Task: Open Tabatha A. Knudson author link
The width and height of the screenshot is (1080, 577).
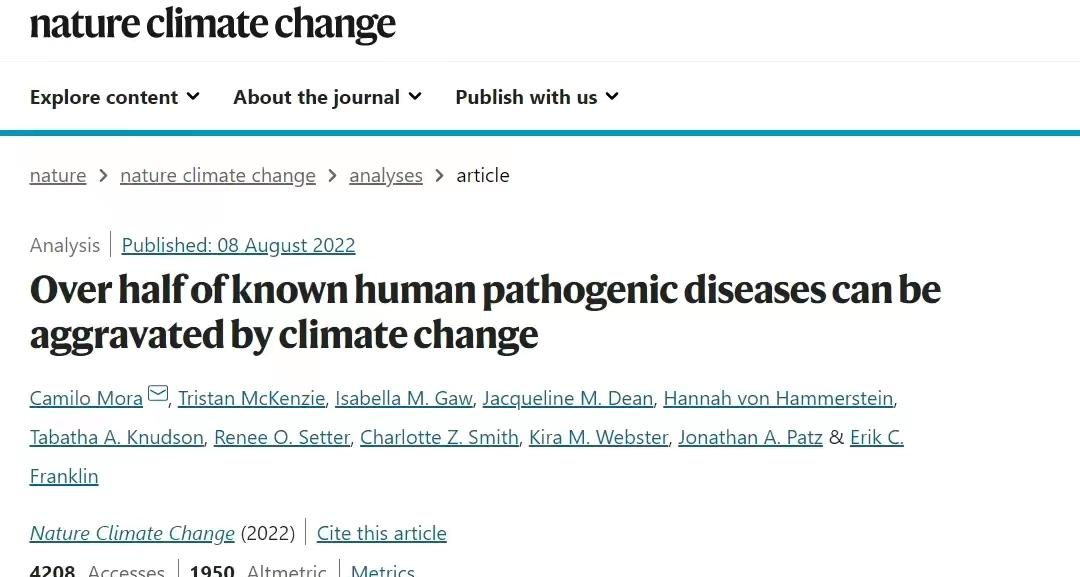Action: [116, 437]
